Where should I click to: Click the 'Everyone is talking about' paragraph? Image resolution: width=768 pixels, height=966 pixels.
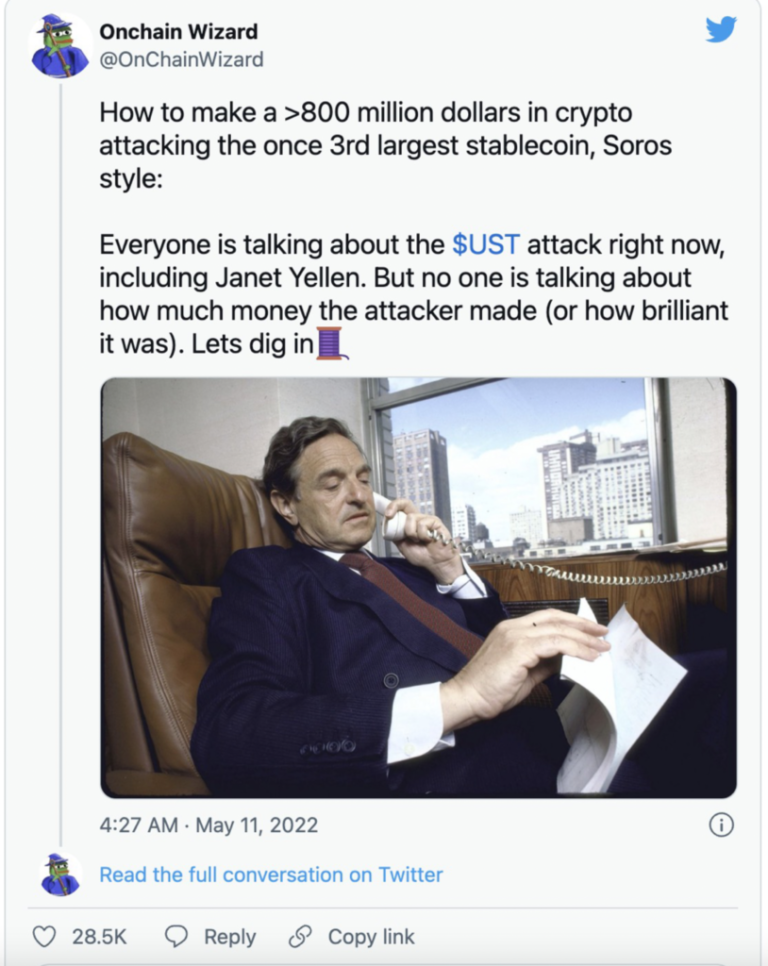coord(414,294)
